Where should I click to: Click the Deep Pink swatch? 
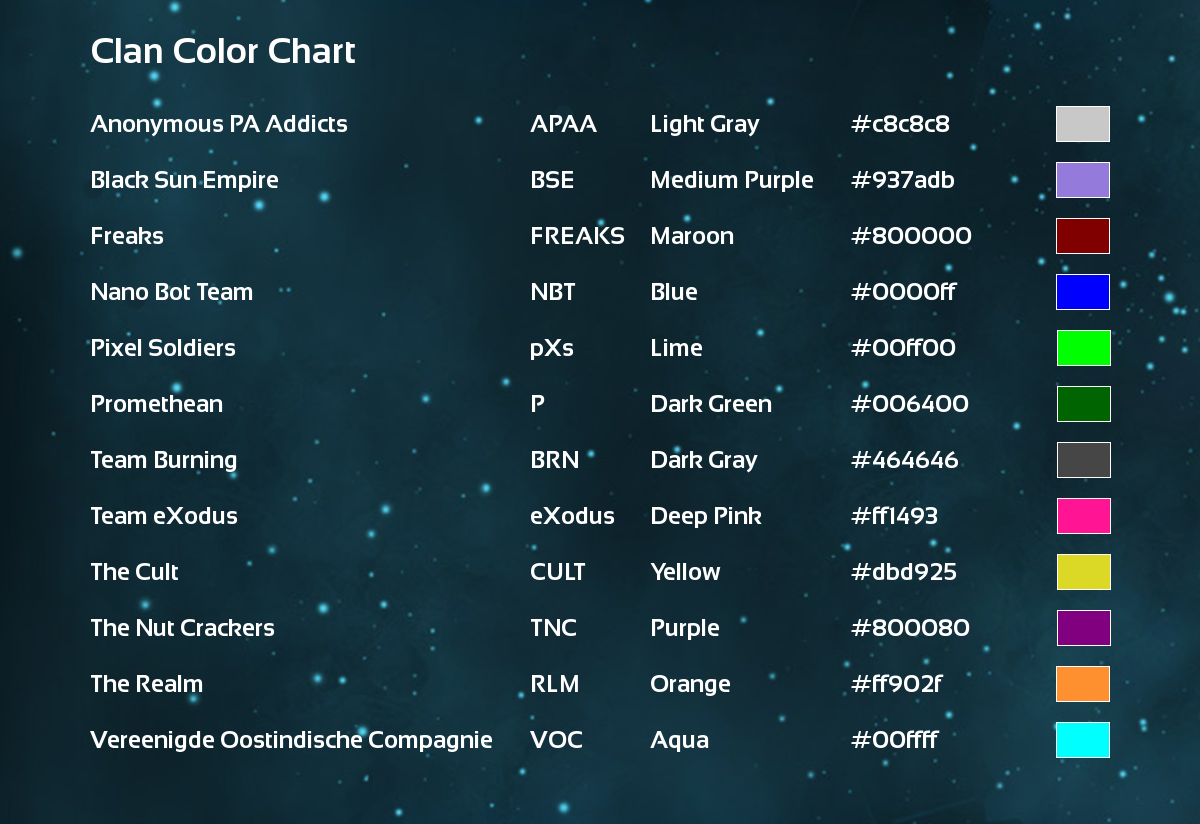[1084, 516]
